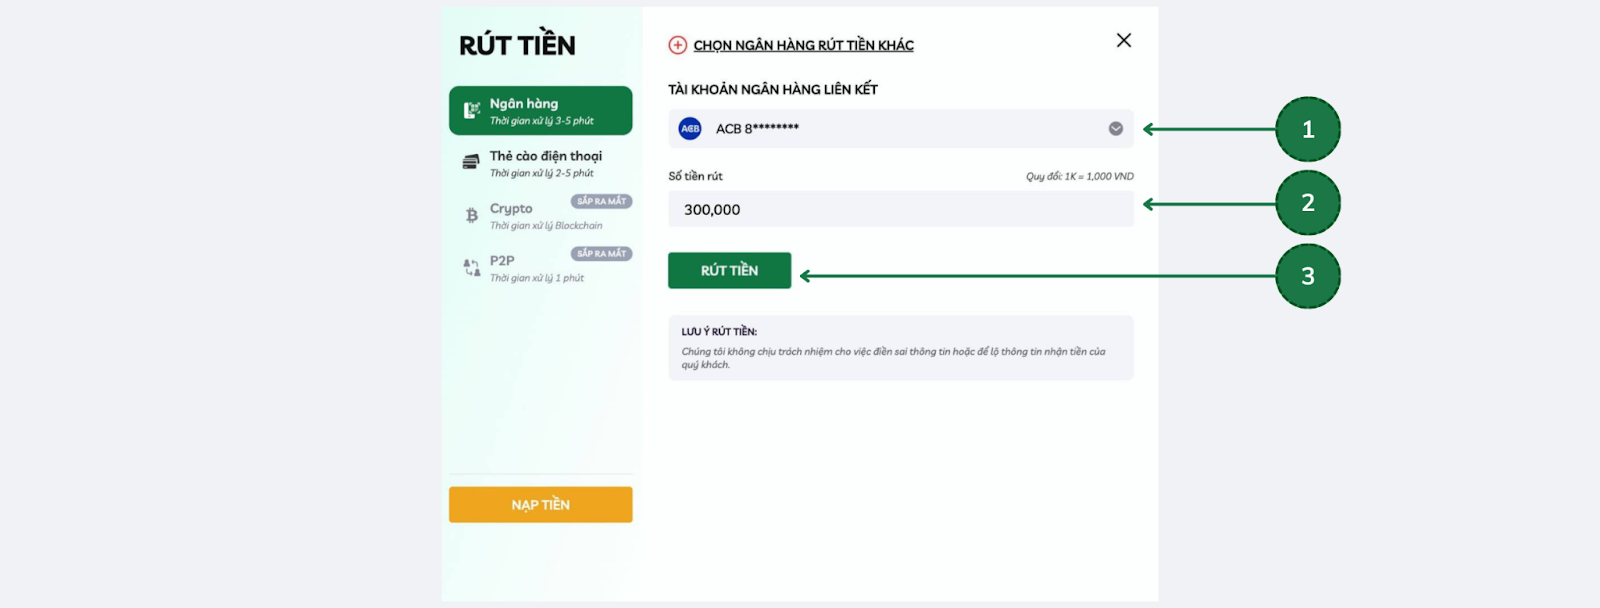
Task: Click the orange NẠP TIỀN button
Action: 540,505
